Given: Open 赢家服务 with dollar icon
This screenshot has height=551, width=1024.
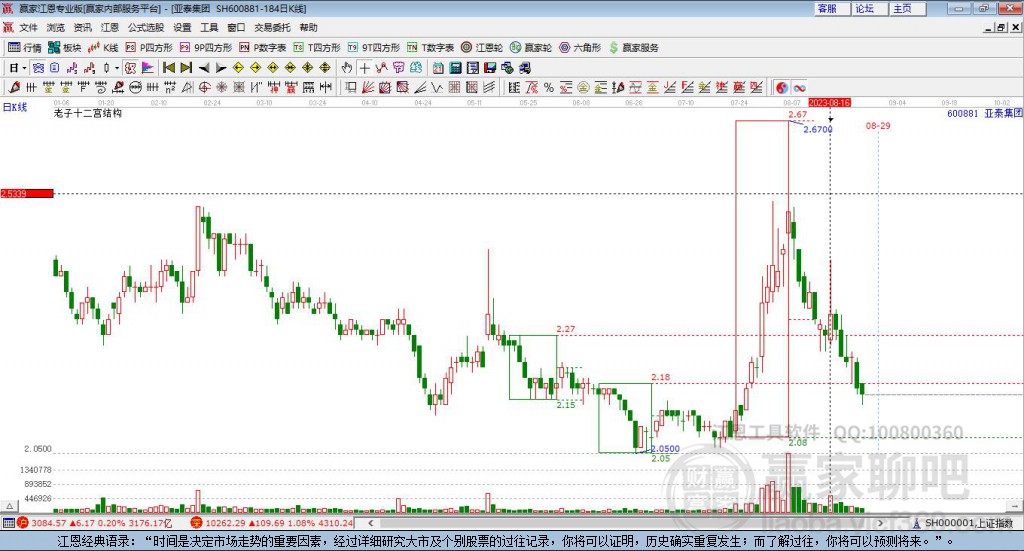Looking at the screenshot, I should [634, 48].
